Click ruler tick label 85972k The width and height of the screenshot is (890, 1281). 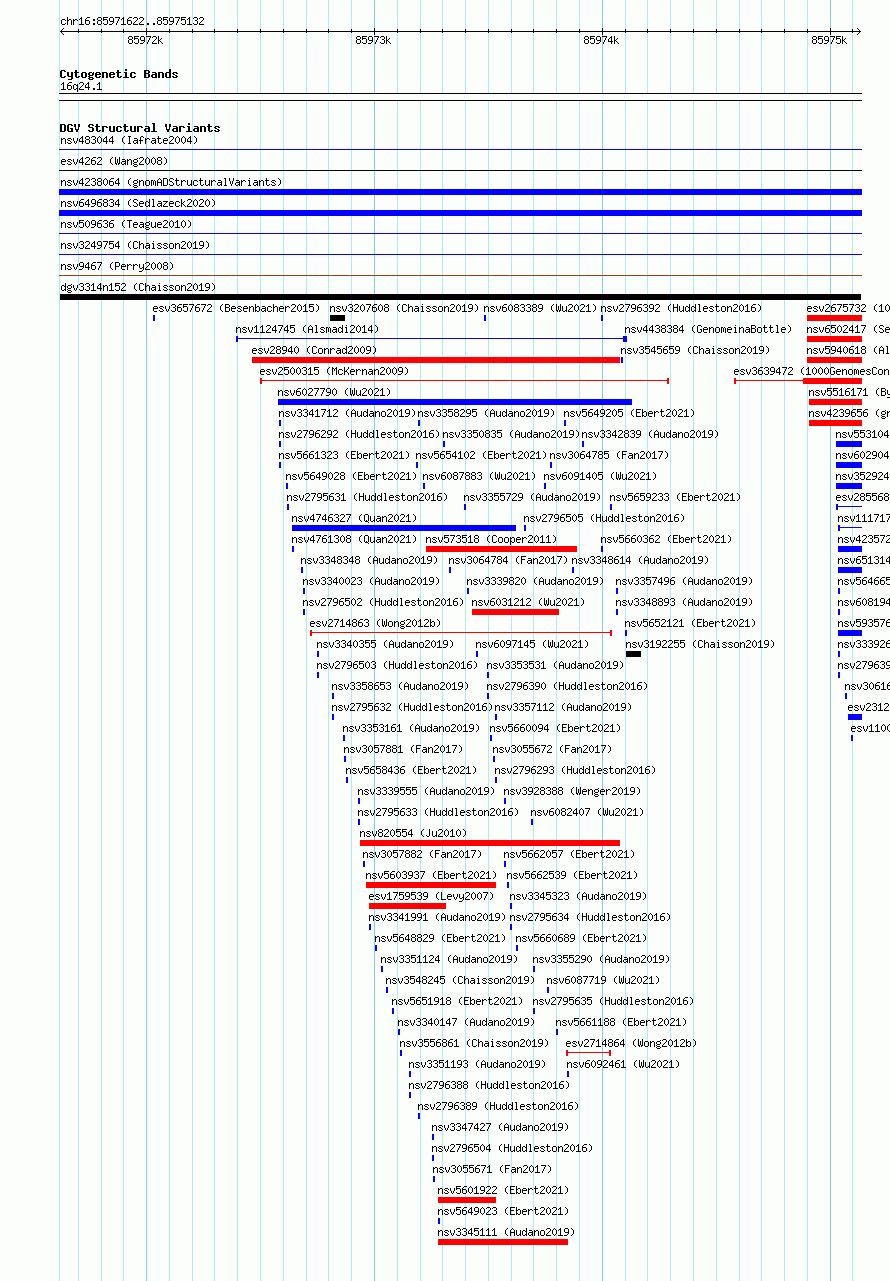click(145, 40)
